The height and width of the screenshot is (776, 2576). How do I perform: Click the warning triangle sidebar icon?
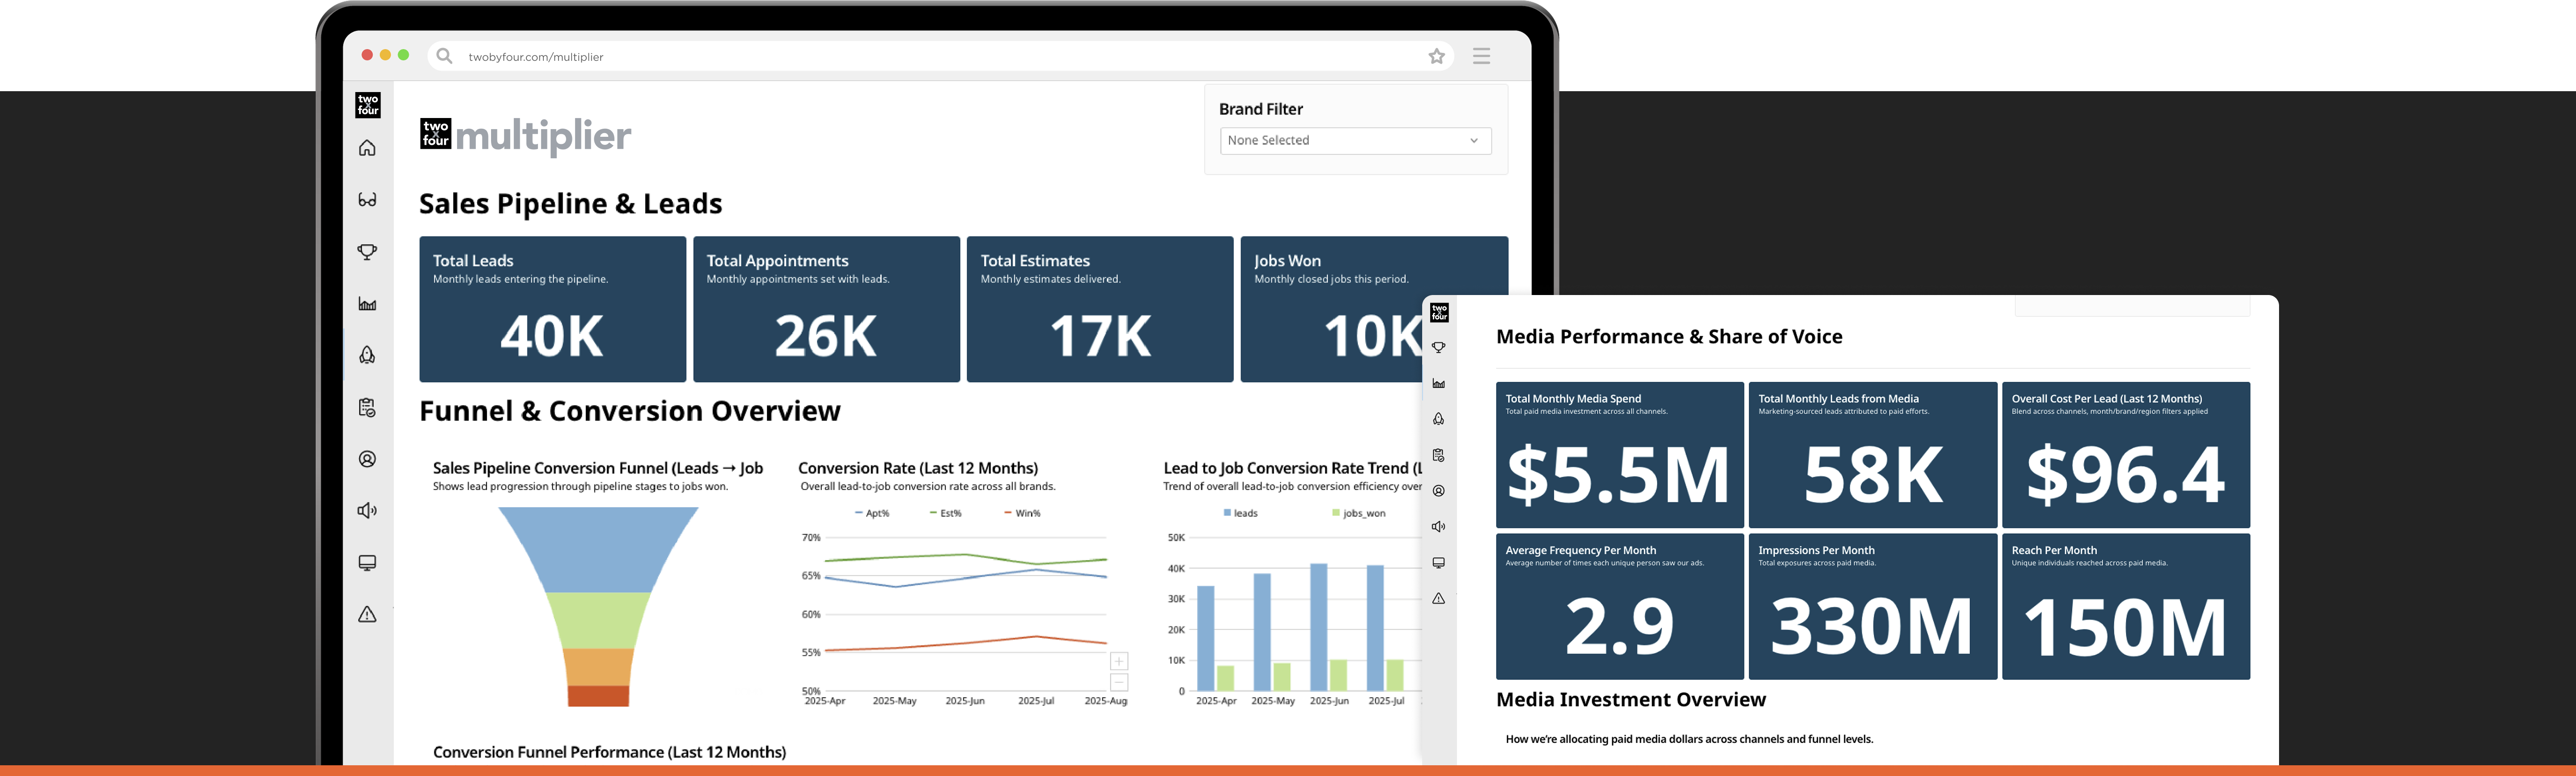click(367, 614)
